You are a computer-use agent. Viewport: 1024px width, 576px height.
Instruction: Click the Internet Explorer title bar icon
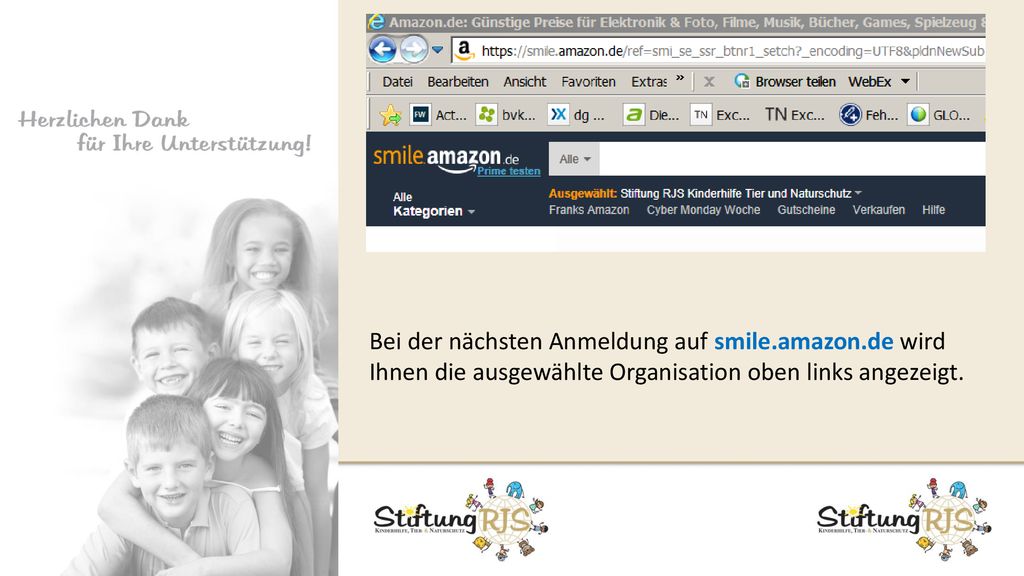[376, 22]
